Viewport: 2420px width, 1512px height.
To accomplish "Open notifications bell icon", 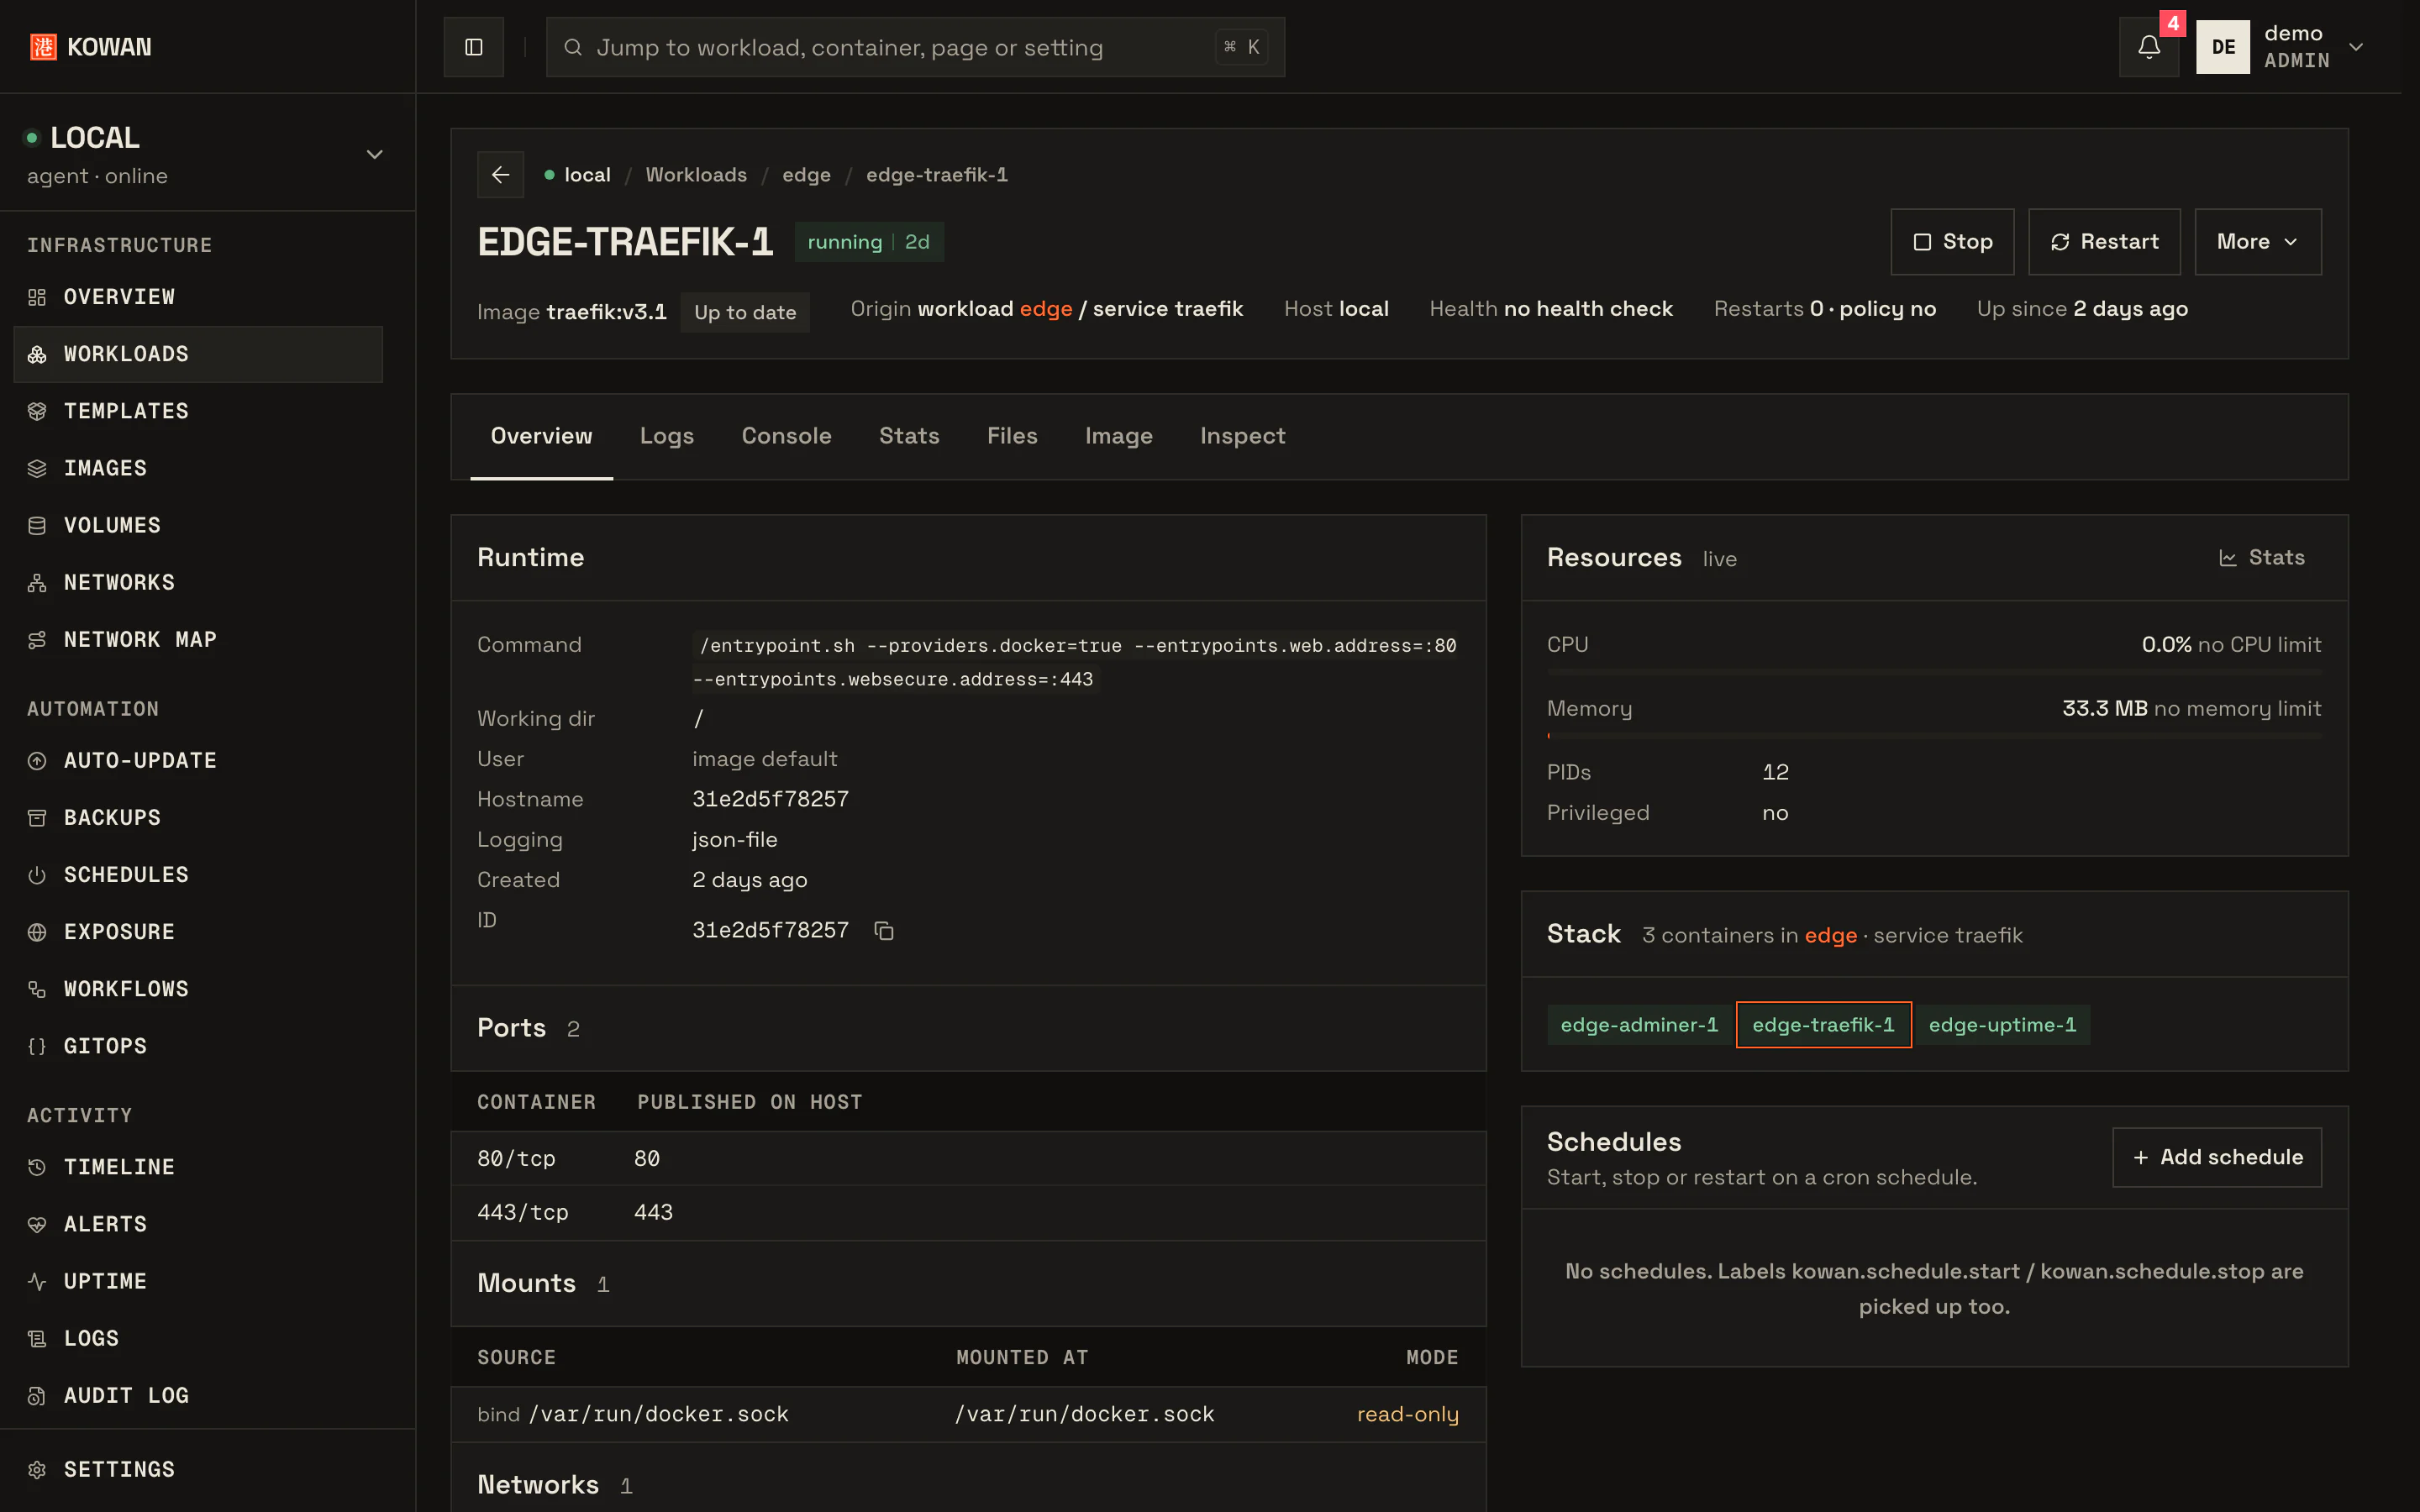I will tap(2149, 47).
